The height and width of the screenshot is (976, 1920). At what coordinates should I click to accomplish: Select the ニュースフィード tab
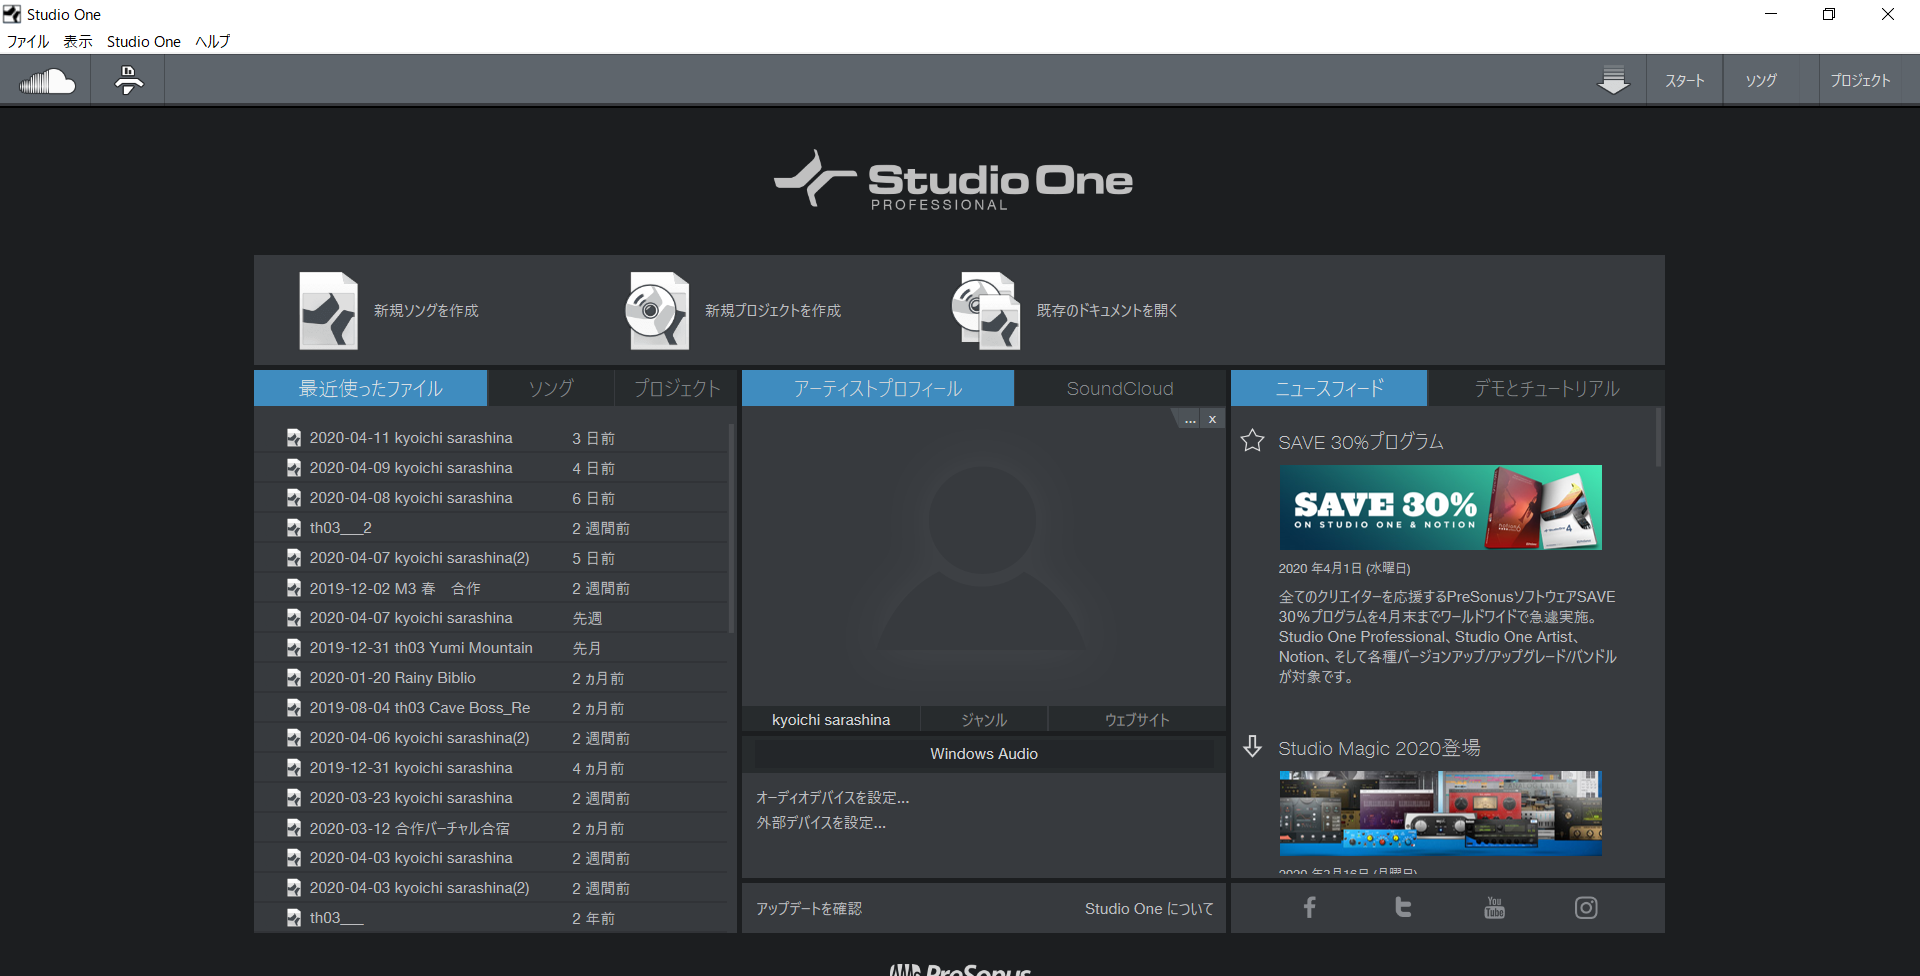1329,388
